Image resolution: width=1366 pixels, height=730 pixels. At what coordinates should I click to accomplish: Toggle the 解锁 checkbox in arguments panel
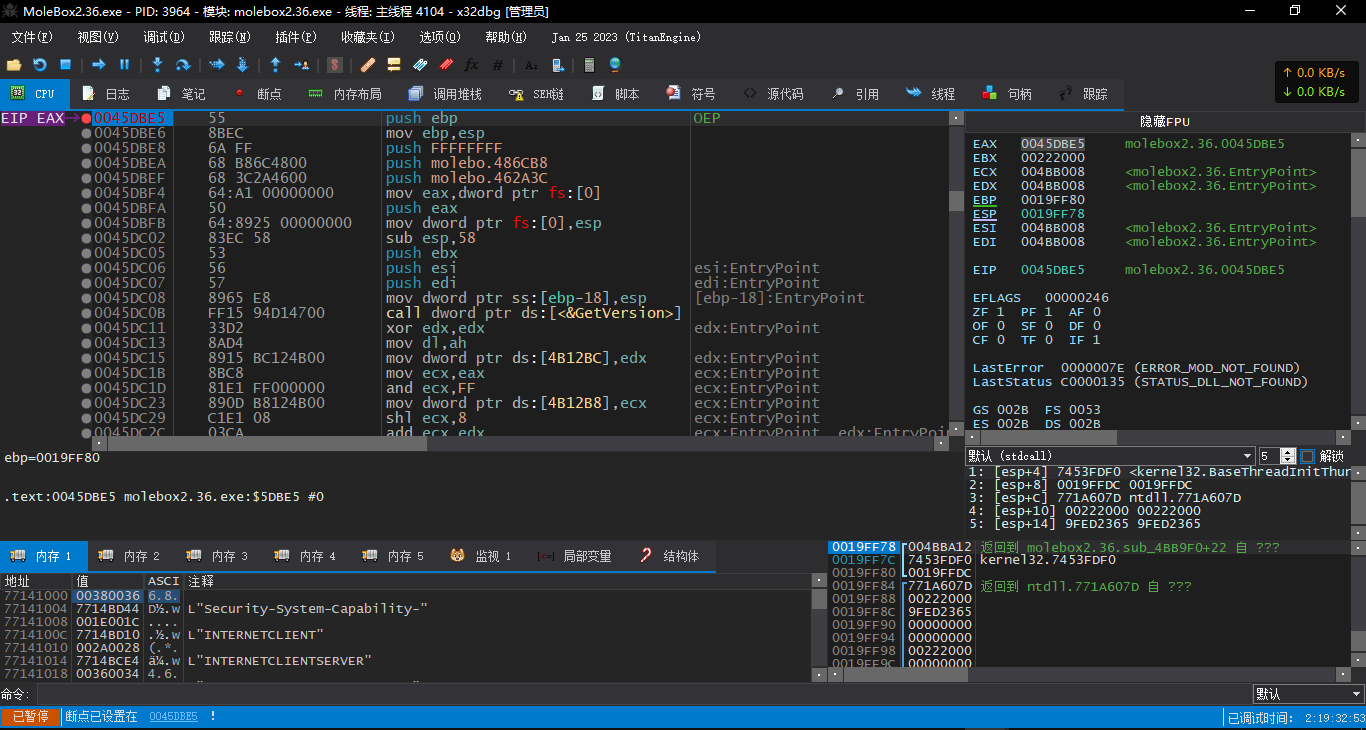1308,456
